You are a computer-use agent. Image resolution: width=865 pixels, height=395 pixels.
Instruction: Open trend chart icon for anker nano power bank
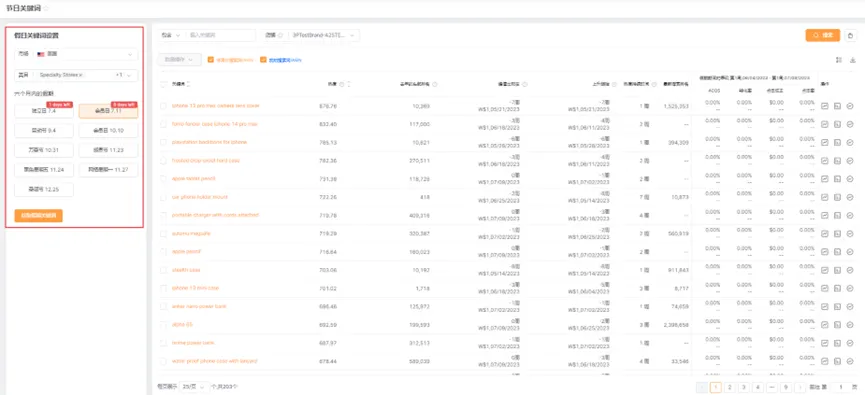coord(825,306)
